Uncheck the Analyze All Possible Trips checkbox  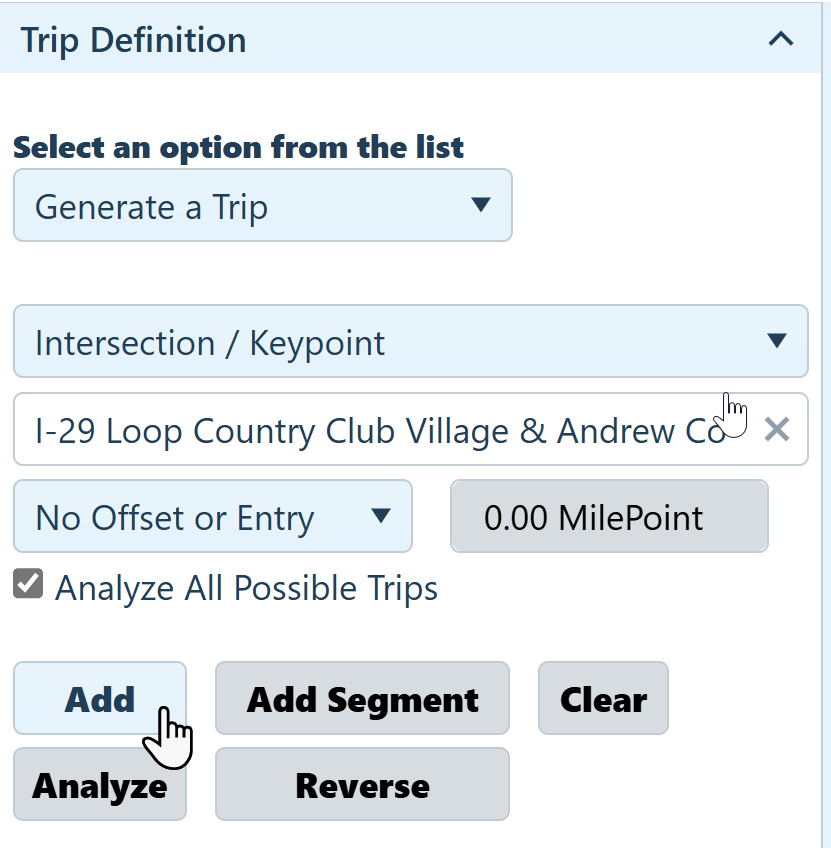click(28, 584)
